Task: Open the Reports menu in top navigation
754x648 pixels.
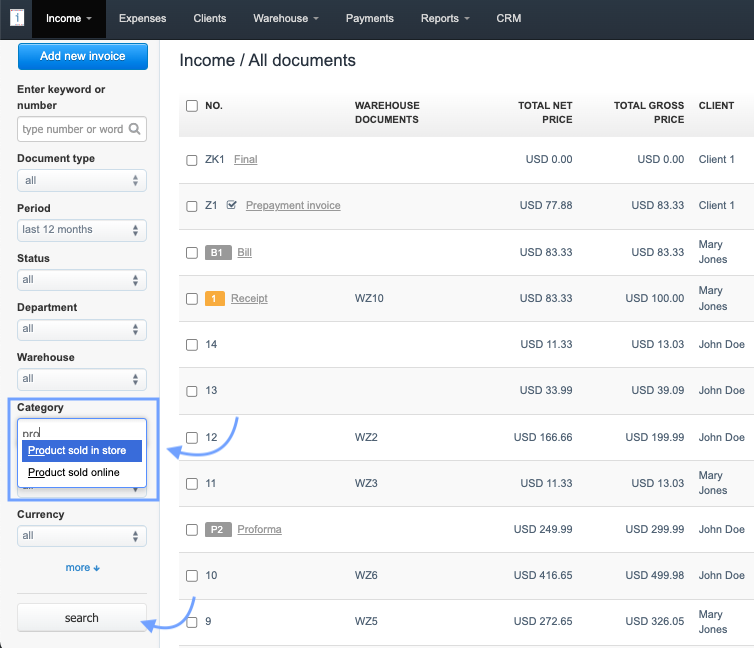Action: 445,18
